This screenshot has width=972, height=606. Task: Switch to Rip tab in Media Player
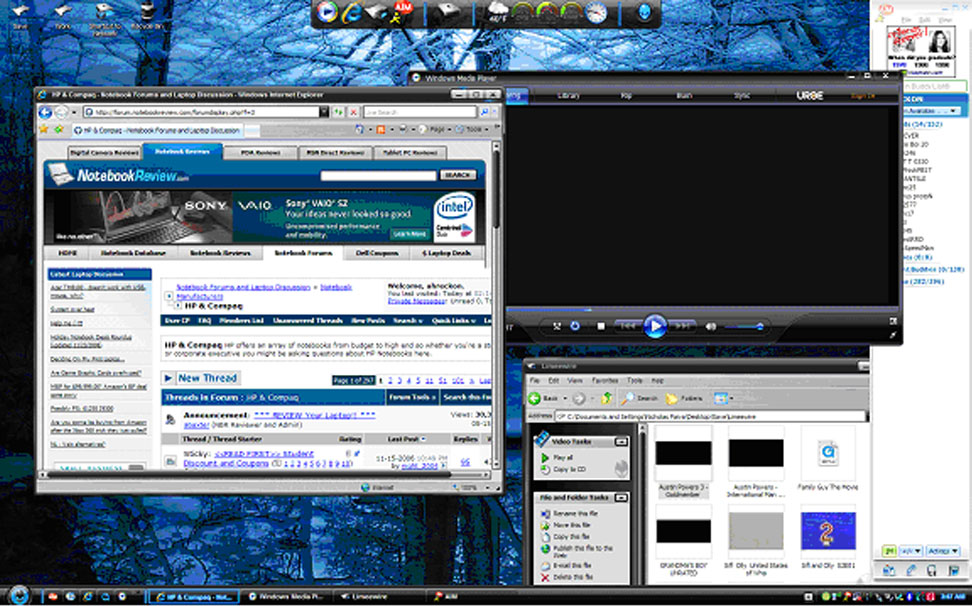[x=626, y=96]
